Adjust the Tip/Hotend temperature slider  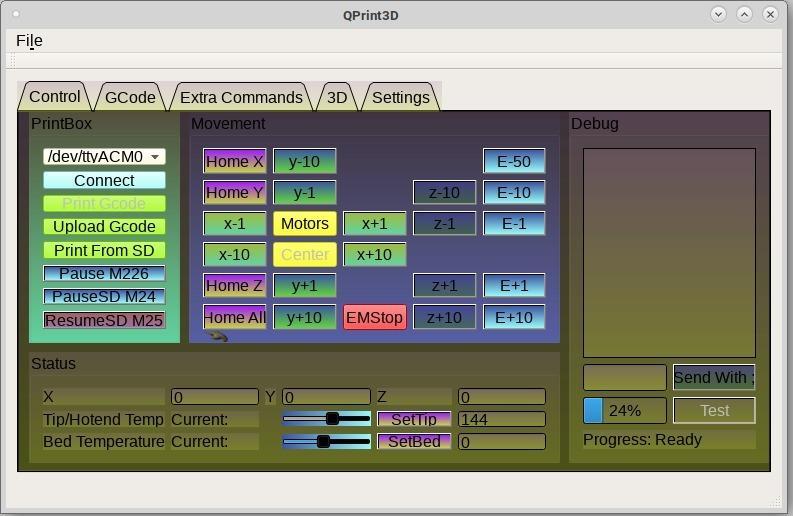(332, 419)
